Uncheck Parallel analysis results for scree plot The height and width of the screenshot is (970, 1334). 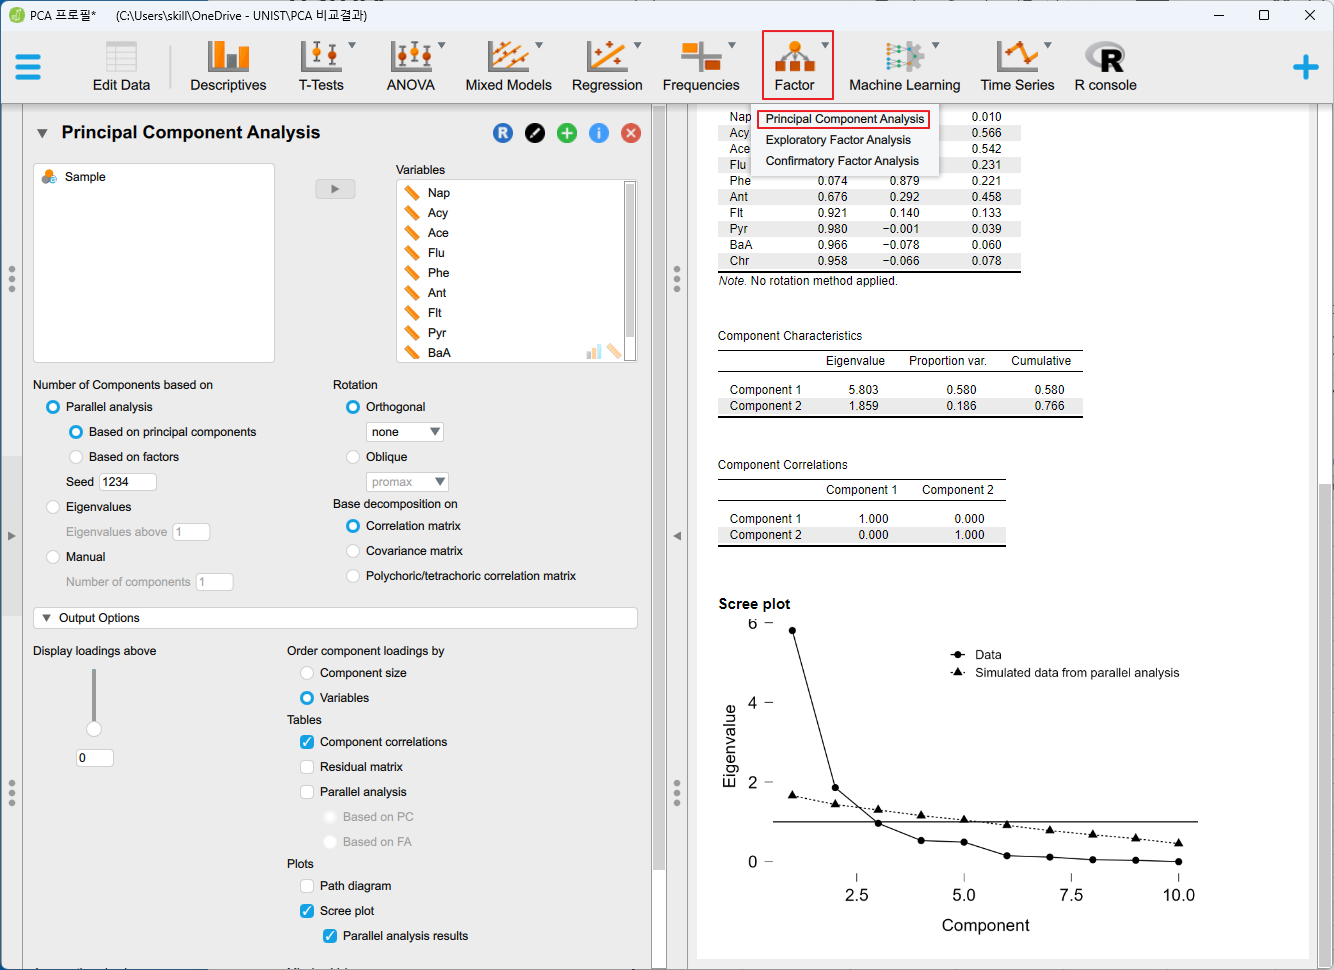(330, 936)
